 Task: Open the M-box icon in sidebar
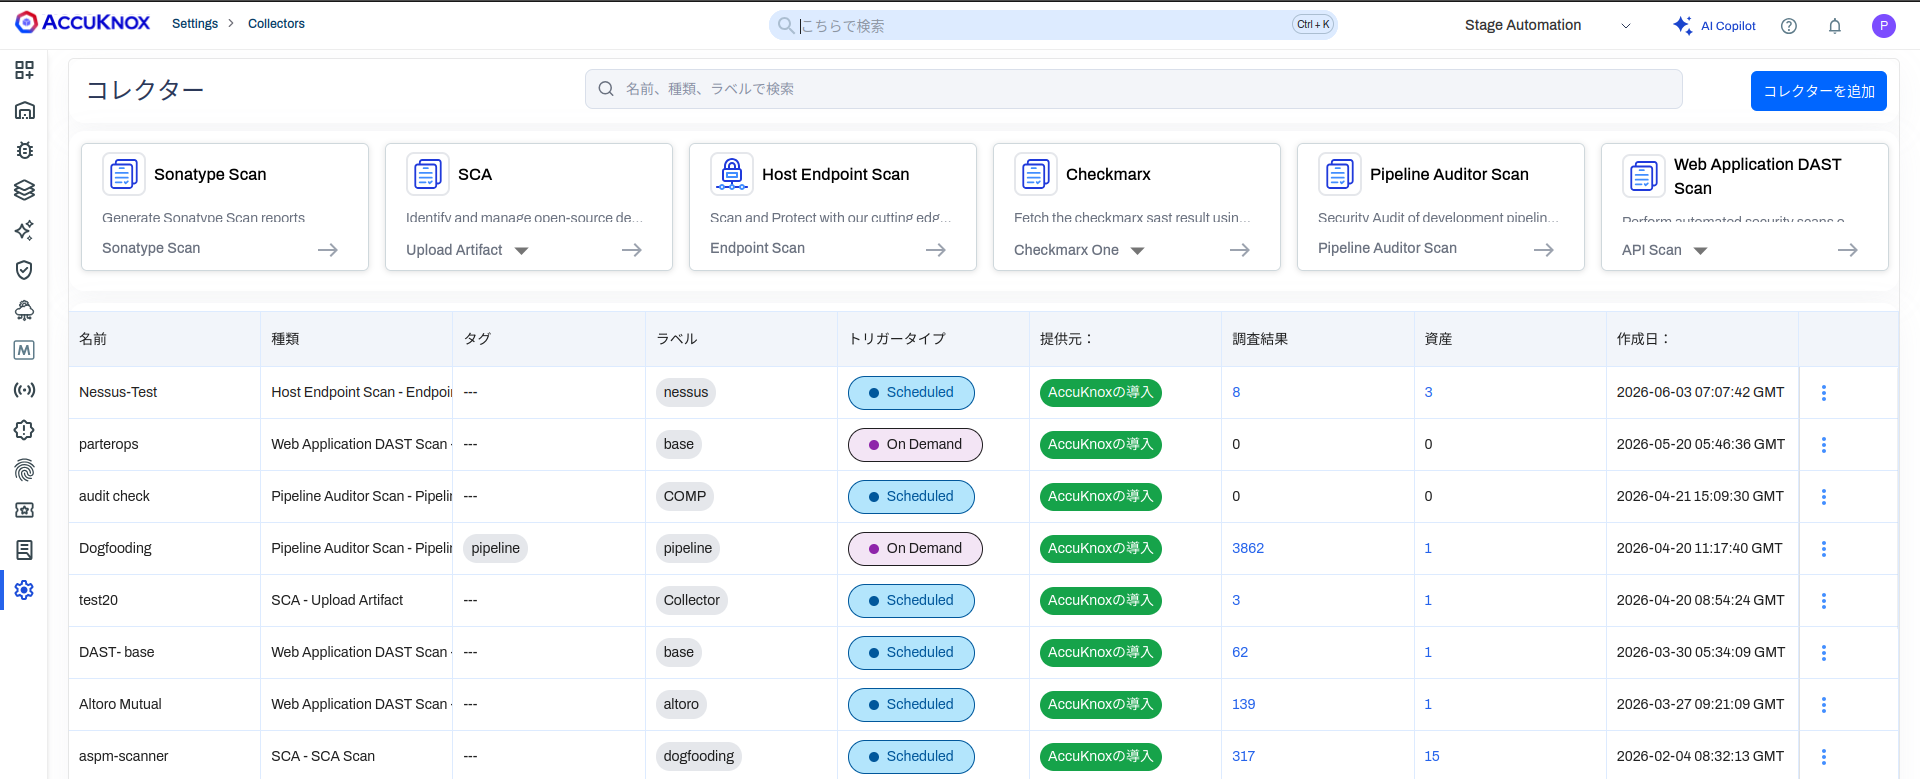pyautogui.click(x=24, y=350)
